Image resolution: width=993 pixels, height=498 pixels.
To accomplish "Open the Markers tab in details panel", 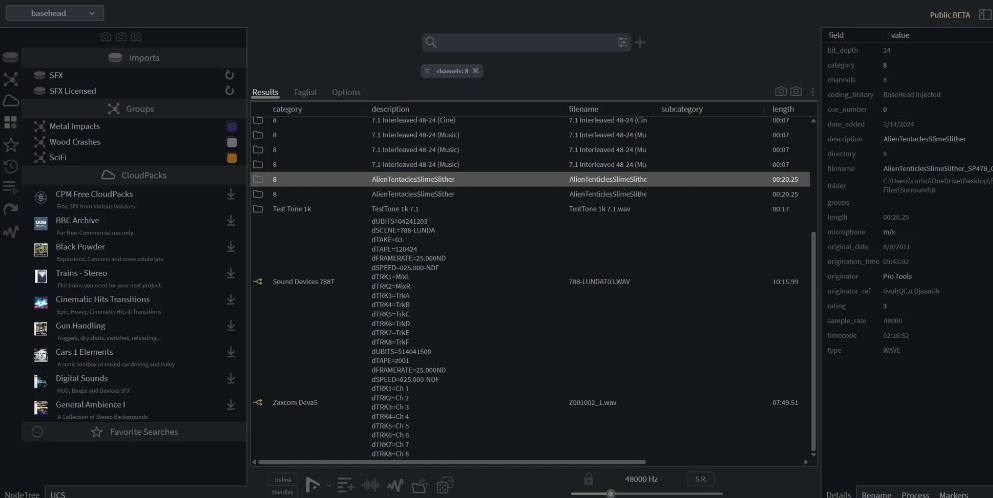I will pyautogui.click(x=953, y=494).
